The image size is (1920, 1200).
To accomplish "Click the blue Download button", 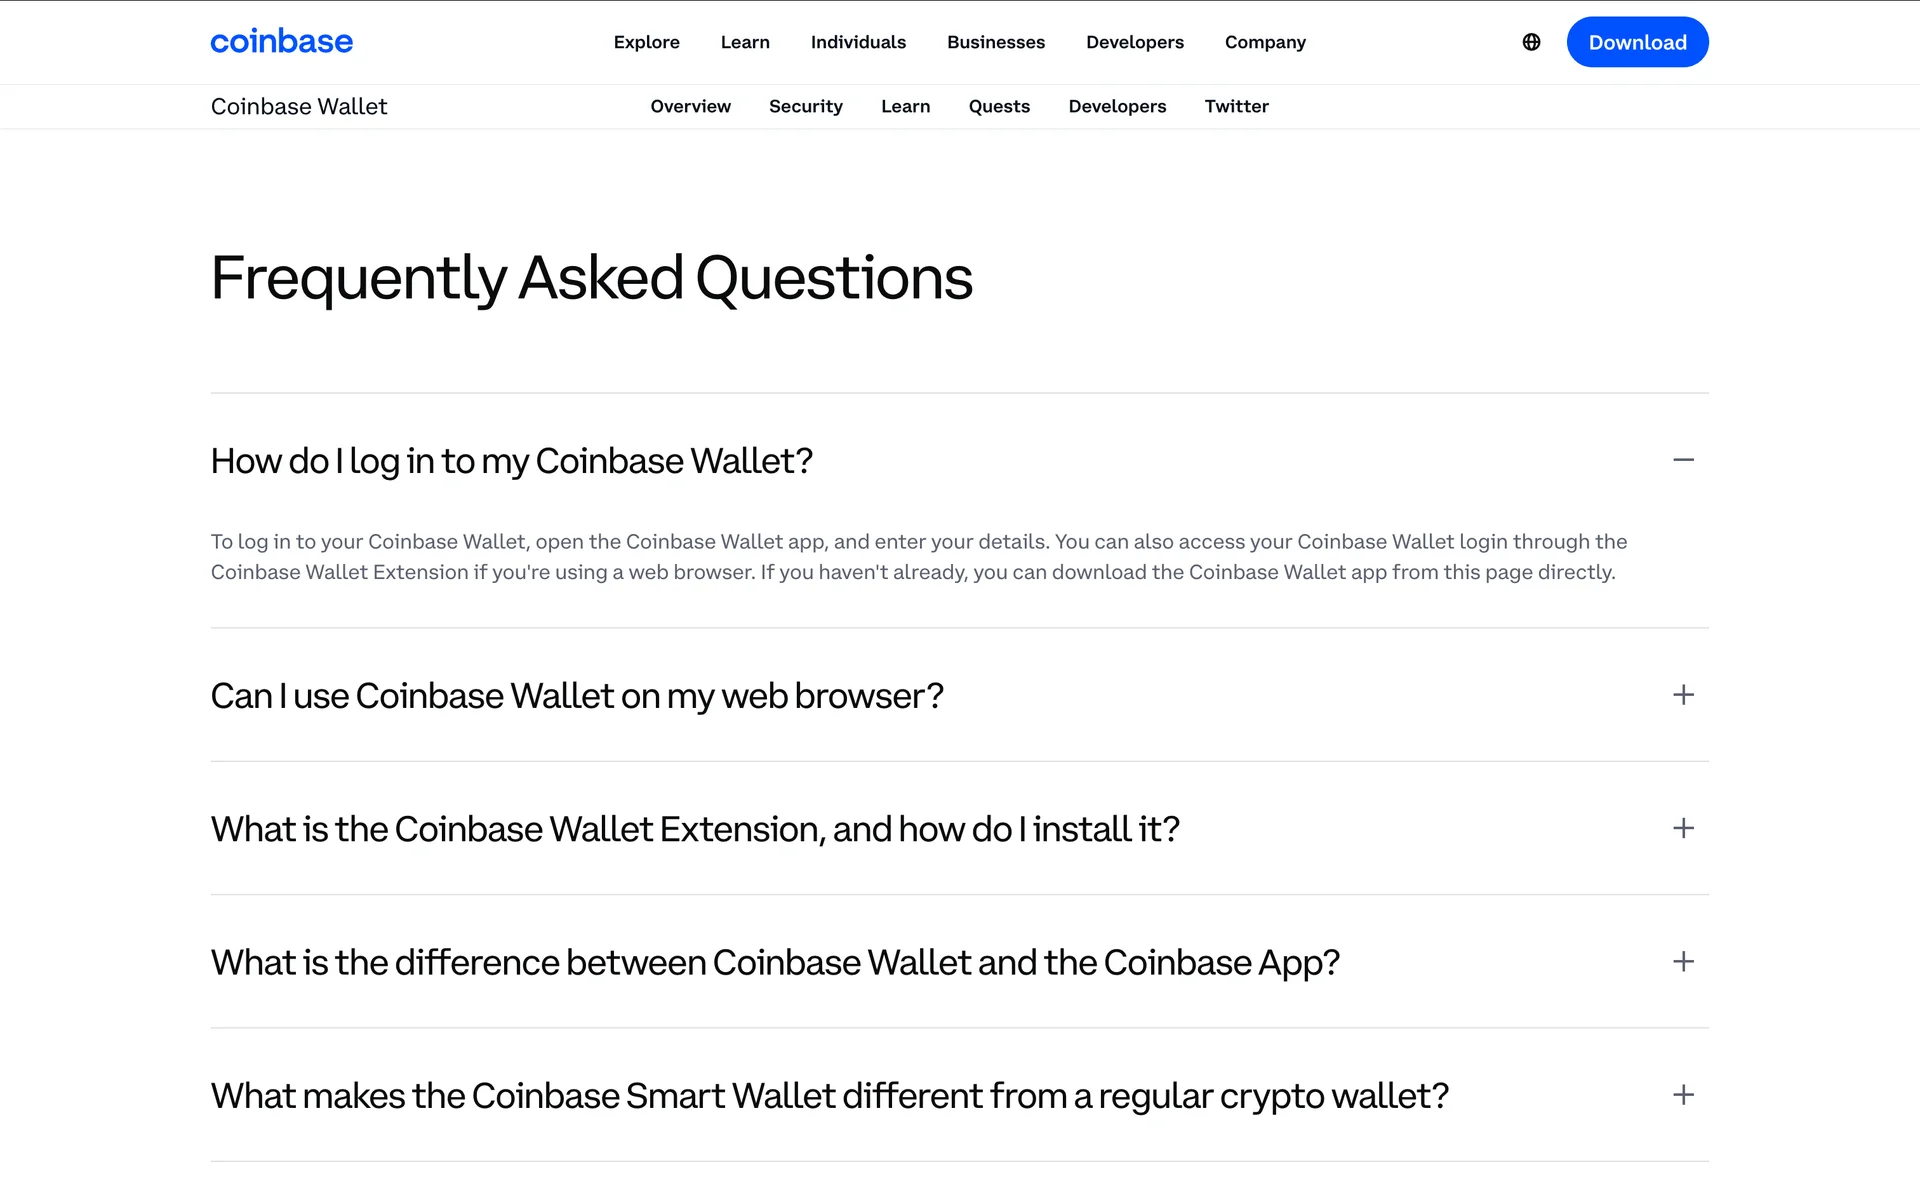I will [x=1637, y=42].
